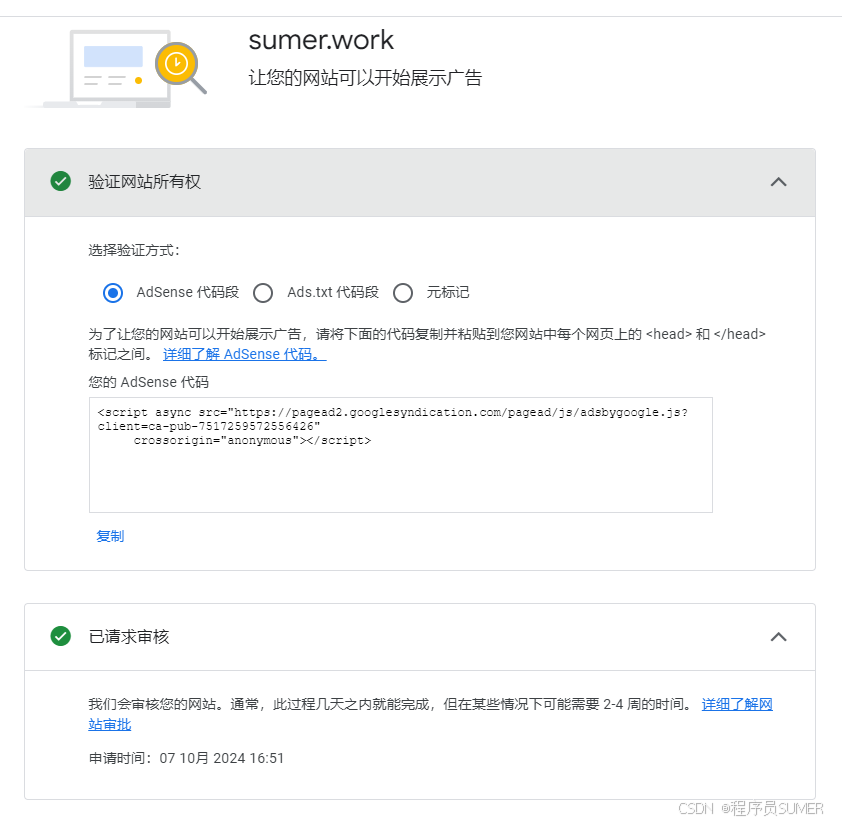Click inside the AdSense code text box
Screen dimensions: 842x824
coord(401,455)
